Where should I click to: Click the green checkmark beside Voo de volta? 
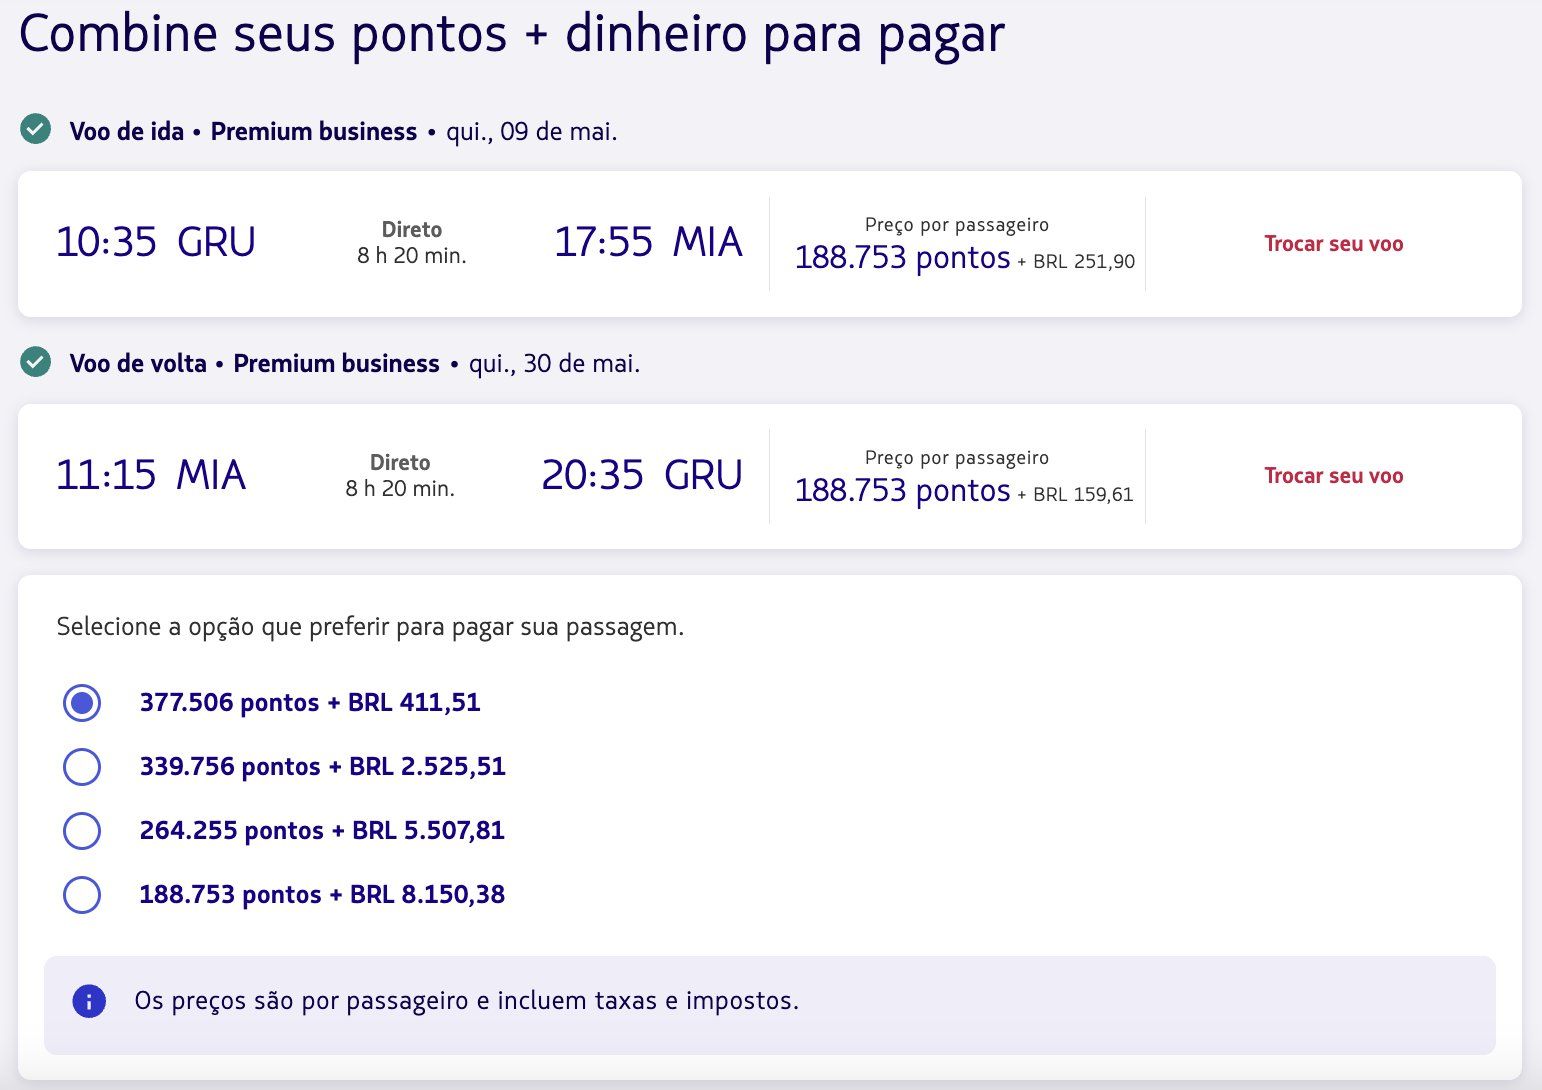point(36,362)
